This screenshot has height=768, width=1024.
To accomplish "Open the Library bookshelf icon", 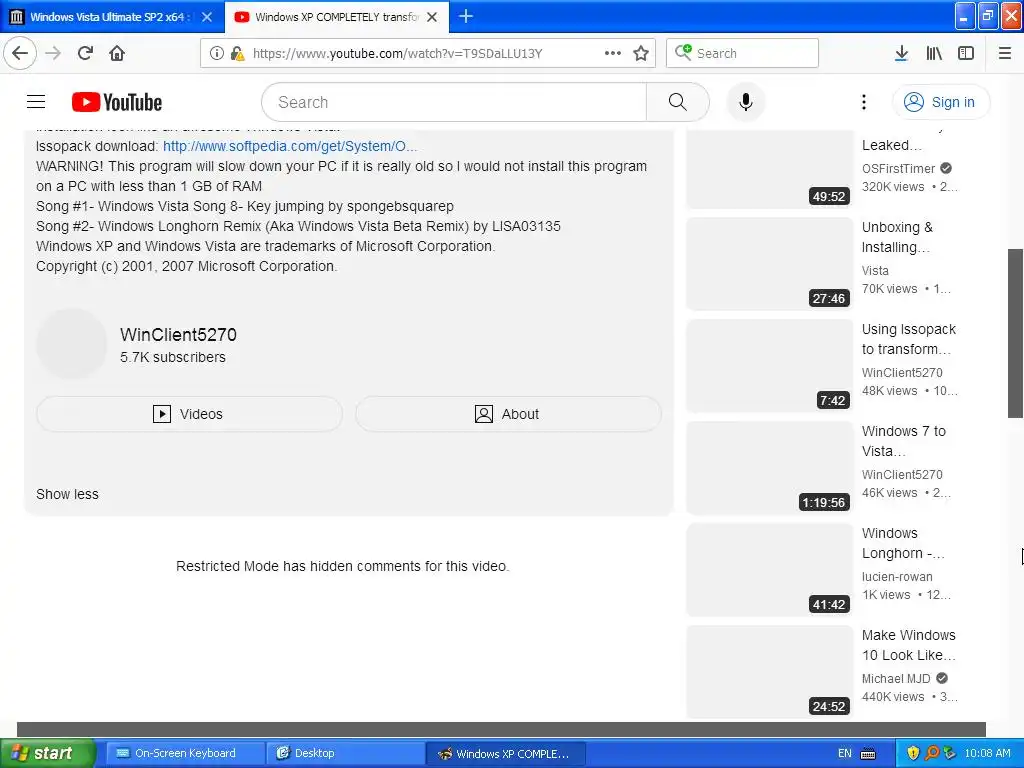I will 934,53.
